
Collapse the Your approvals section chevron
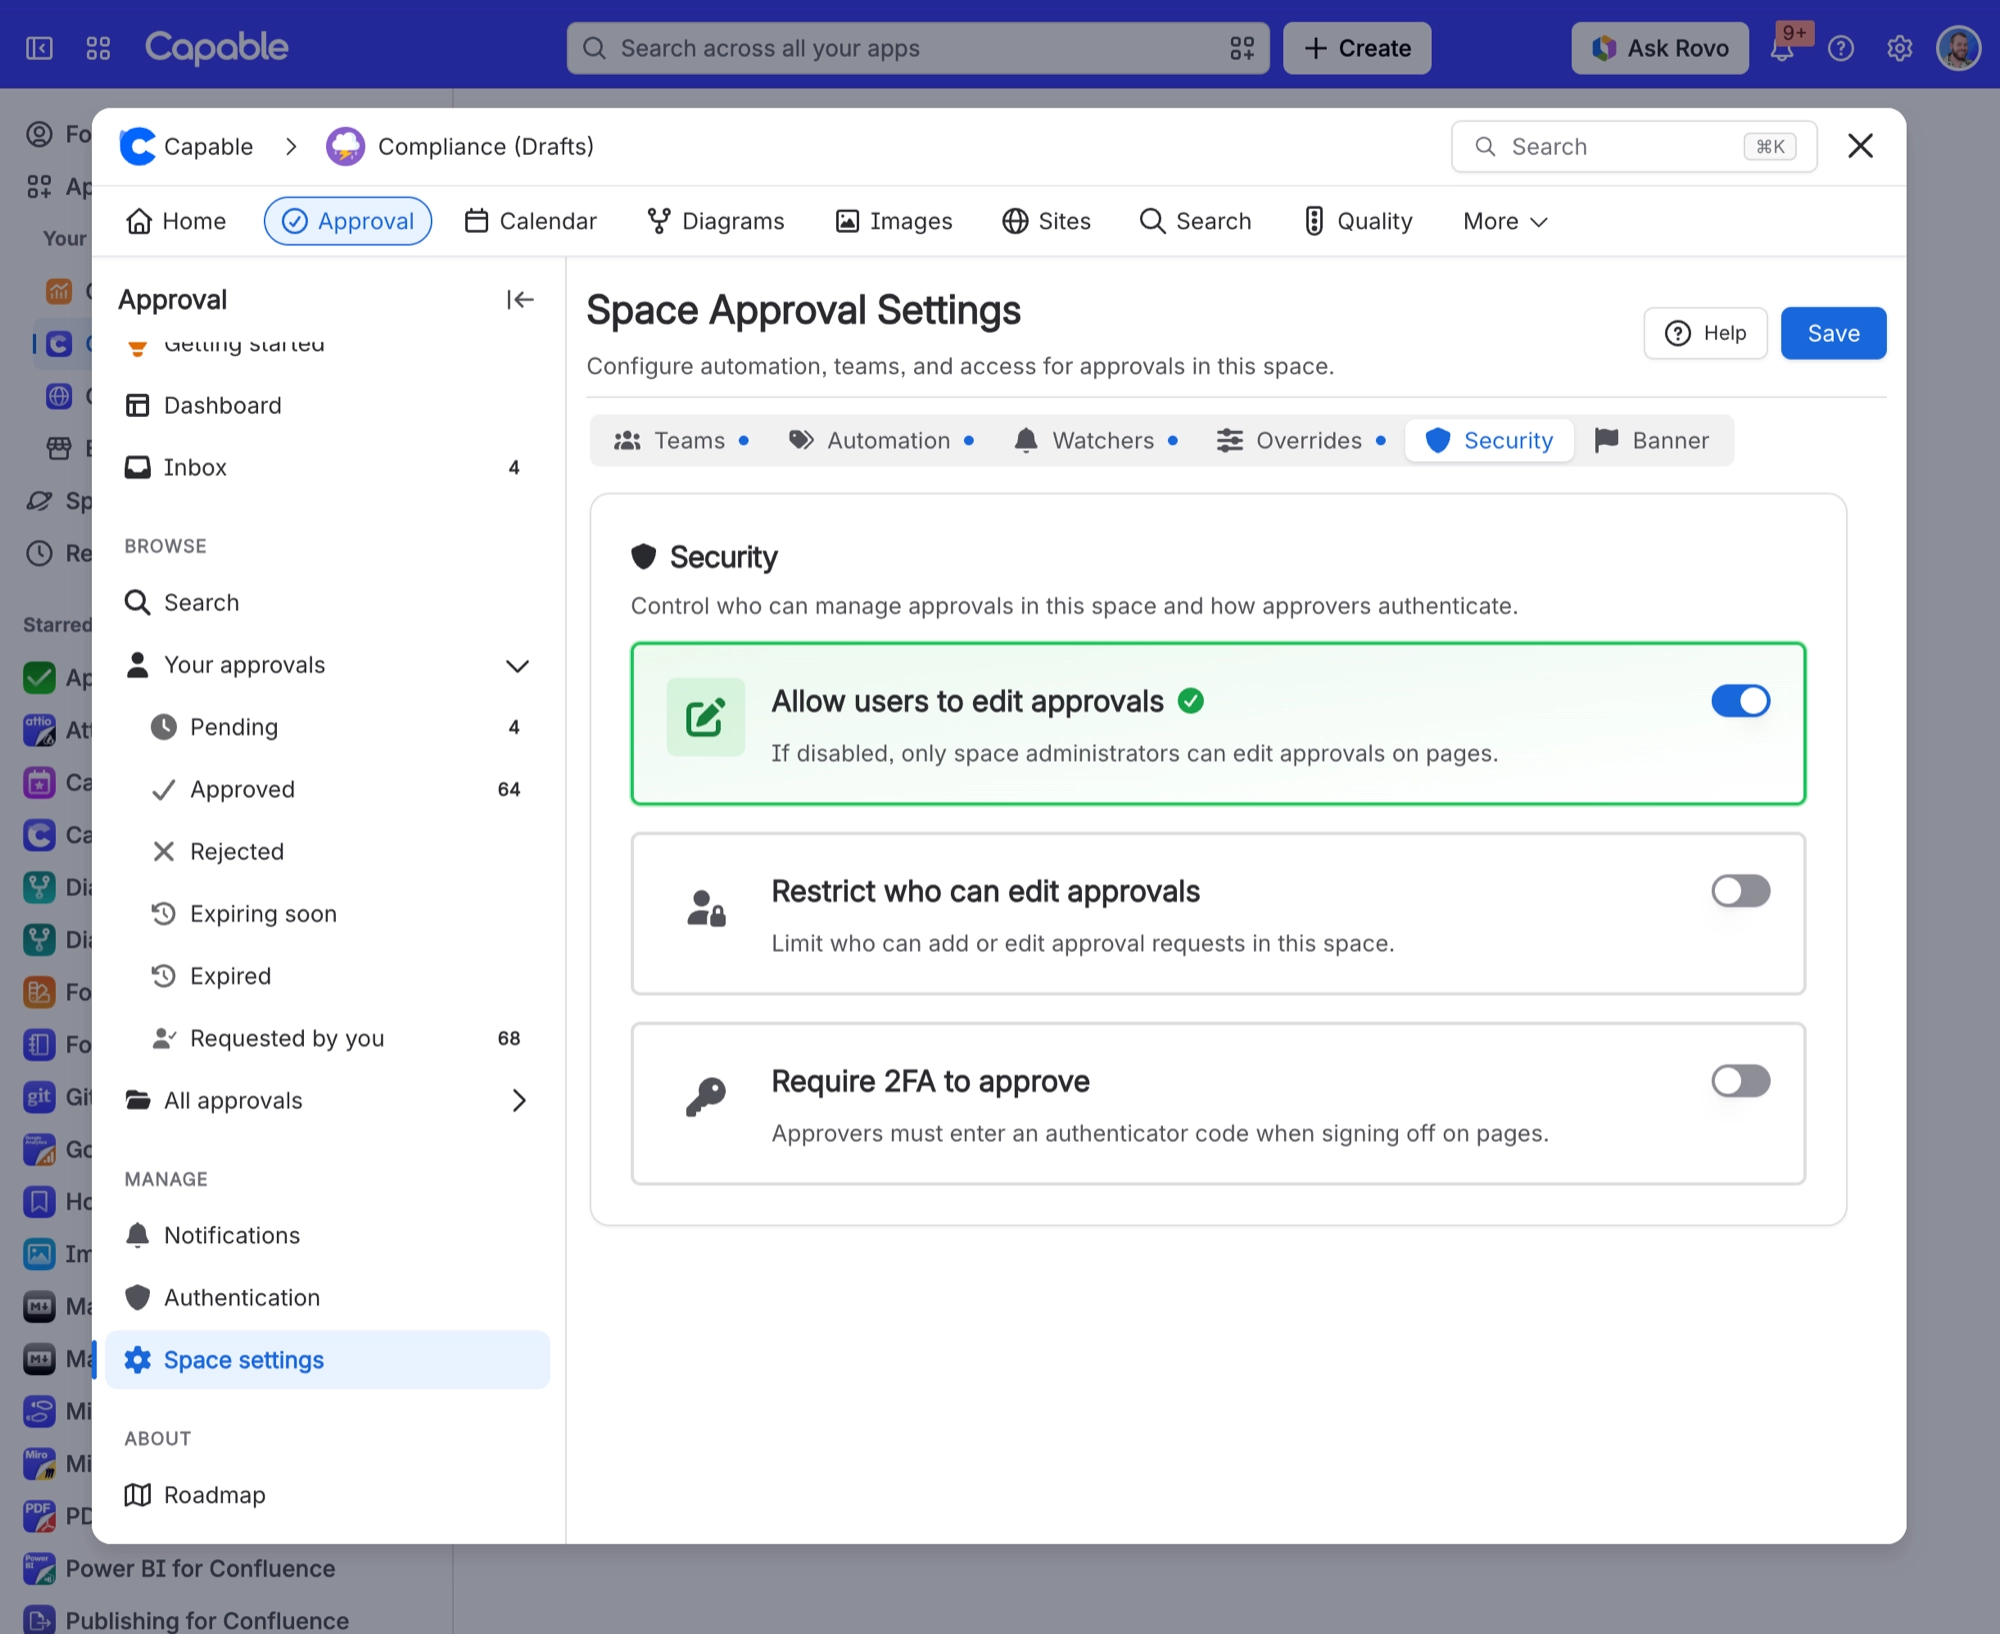(x=517, y=665)
